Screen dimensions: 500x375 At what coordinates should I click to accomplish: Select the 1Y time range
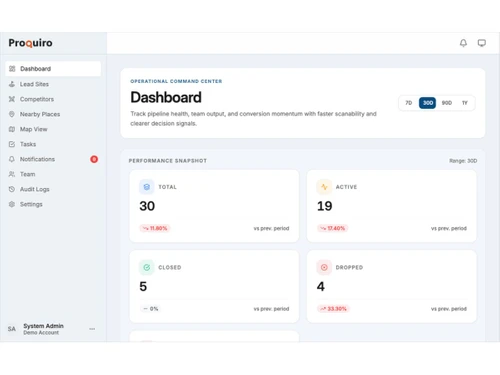click(x=465, y=103)
